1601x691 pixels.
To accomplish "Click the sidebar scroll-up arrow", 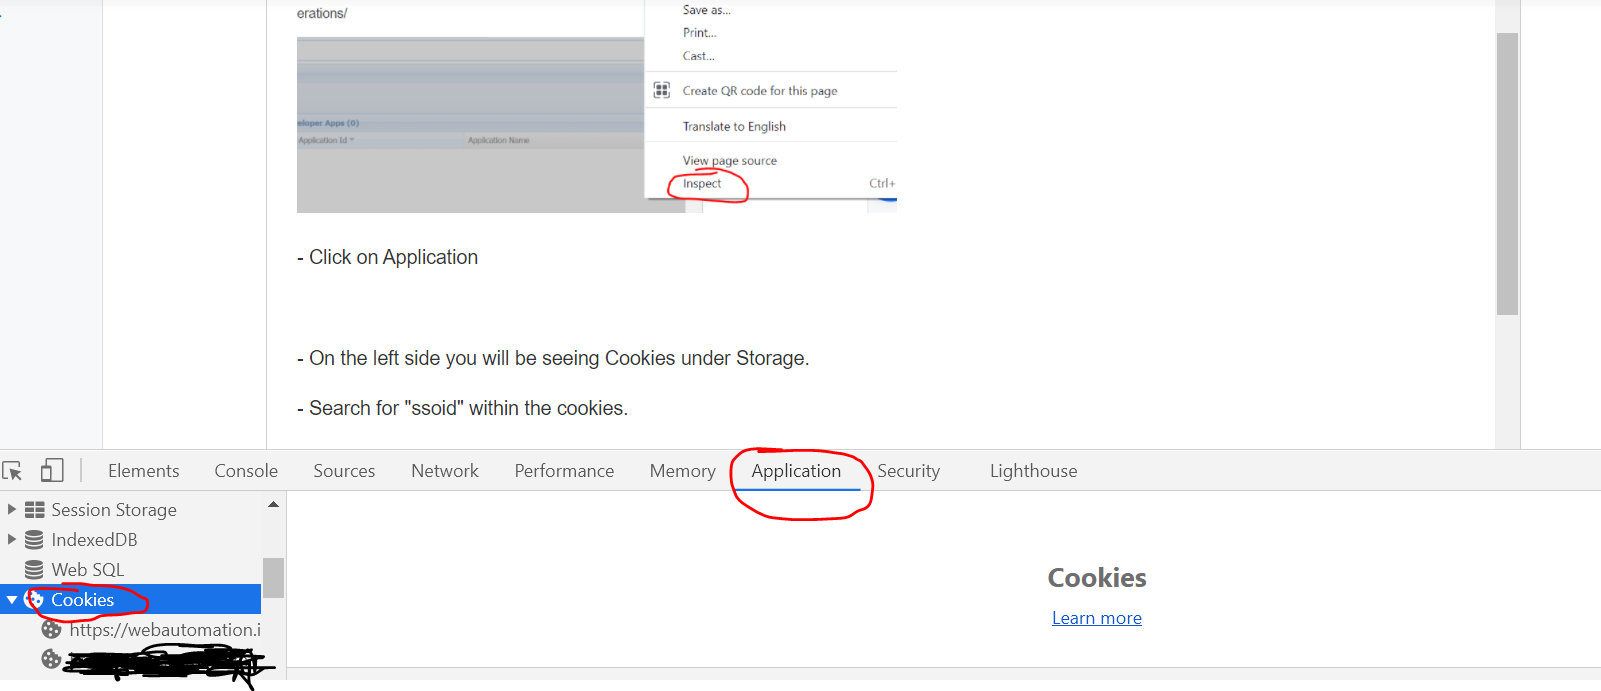I will (273, 505).
